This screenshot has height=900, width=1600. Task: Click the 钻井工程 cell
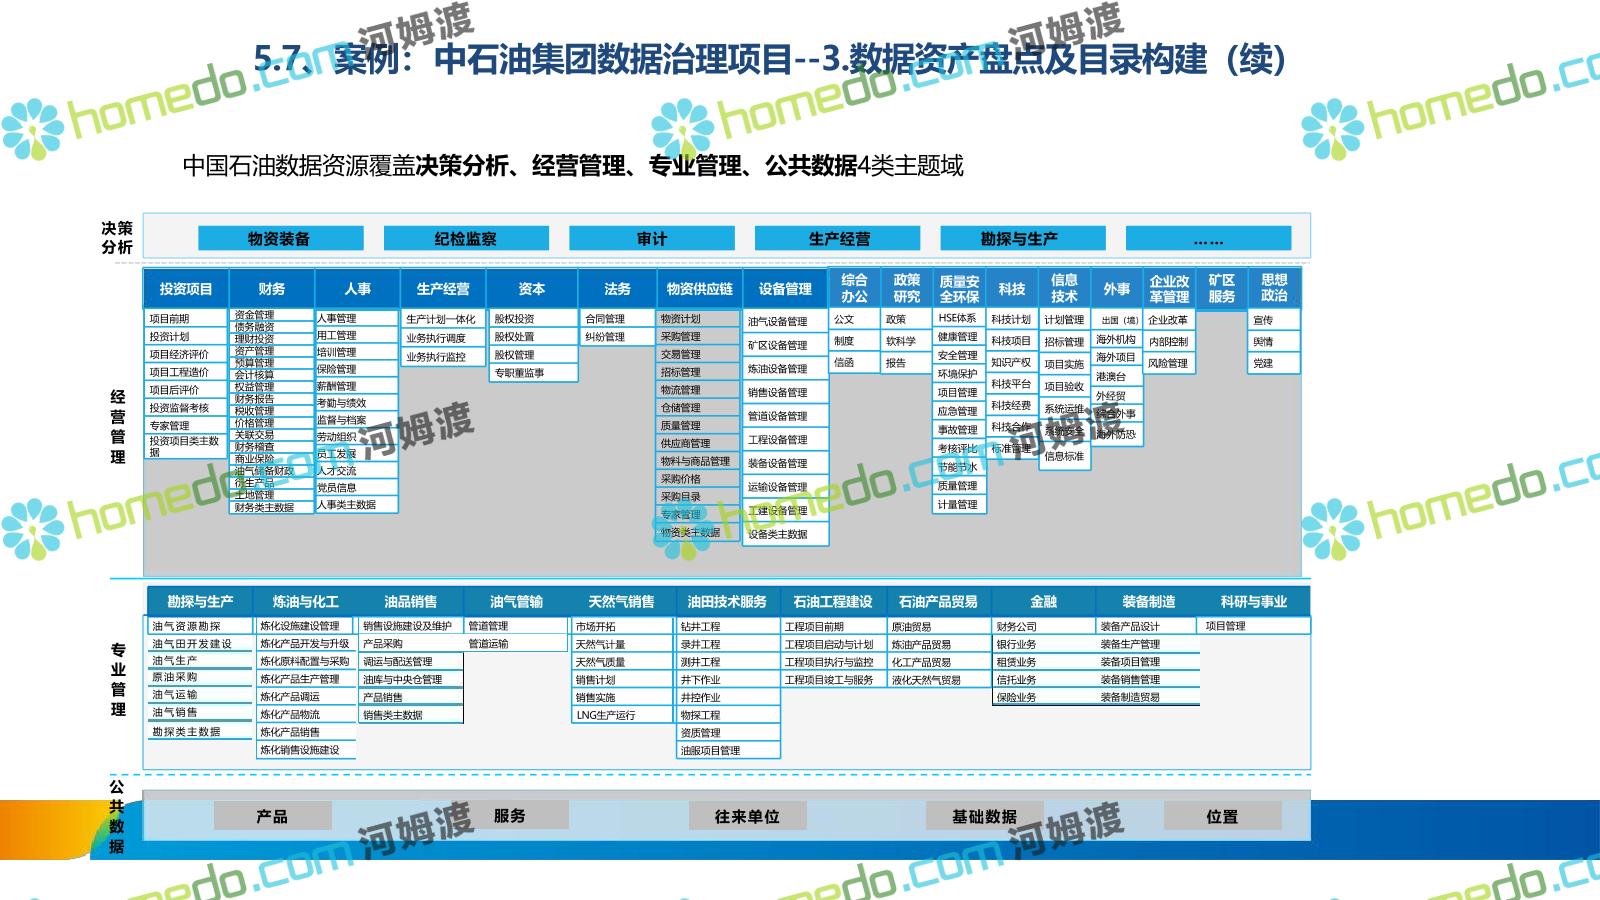pyautogui.click(x=728, y=627)
